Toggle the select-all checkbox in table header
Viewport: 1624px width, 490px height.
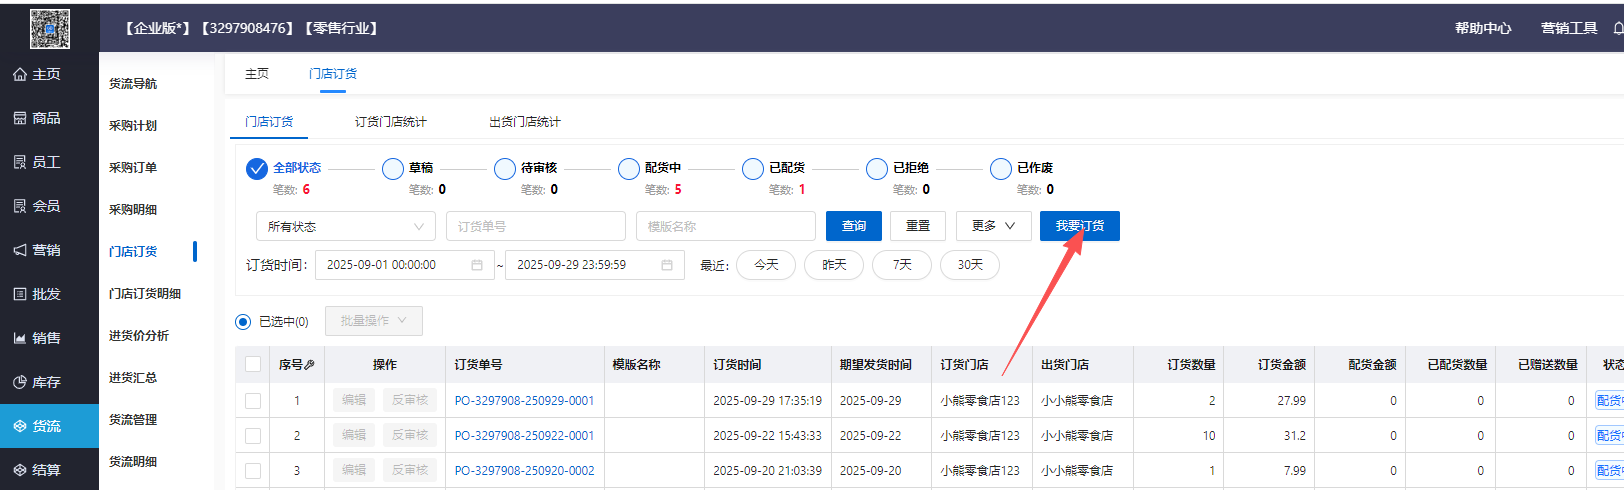[253, 365]
